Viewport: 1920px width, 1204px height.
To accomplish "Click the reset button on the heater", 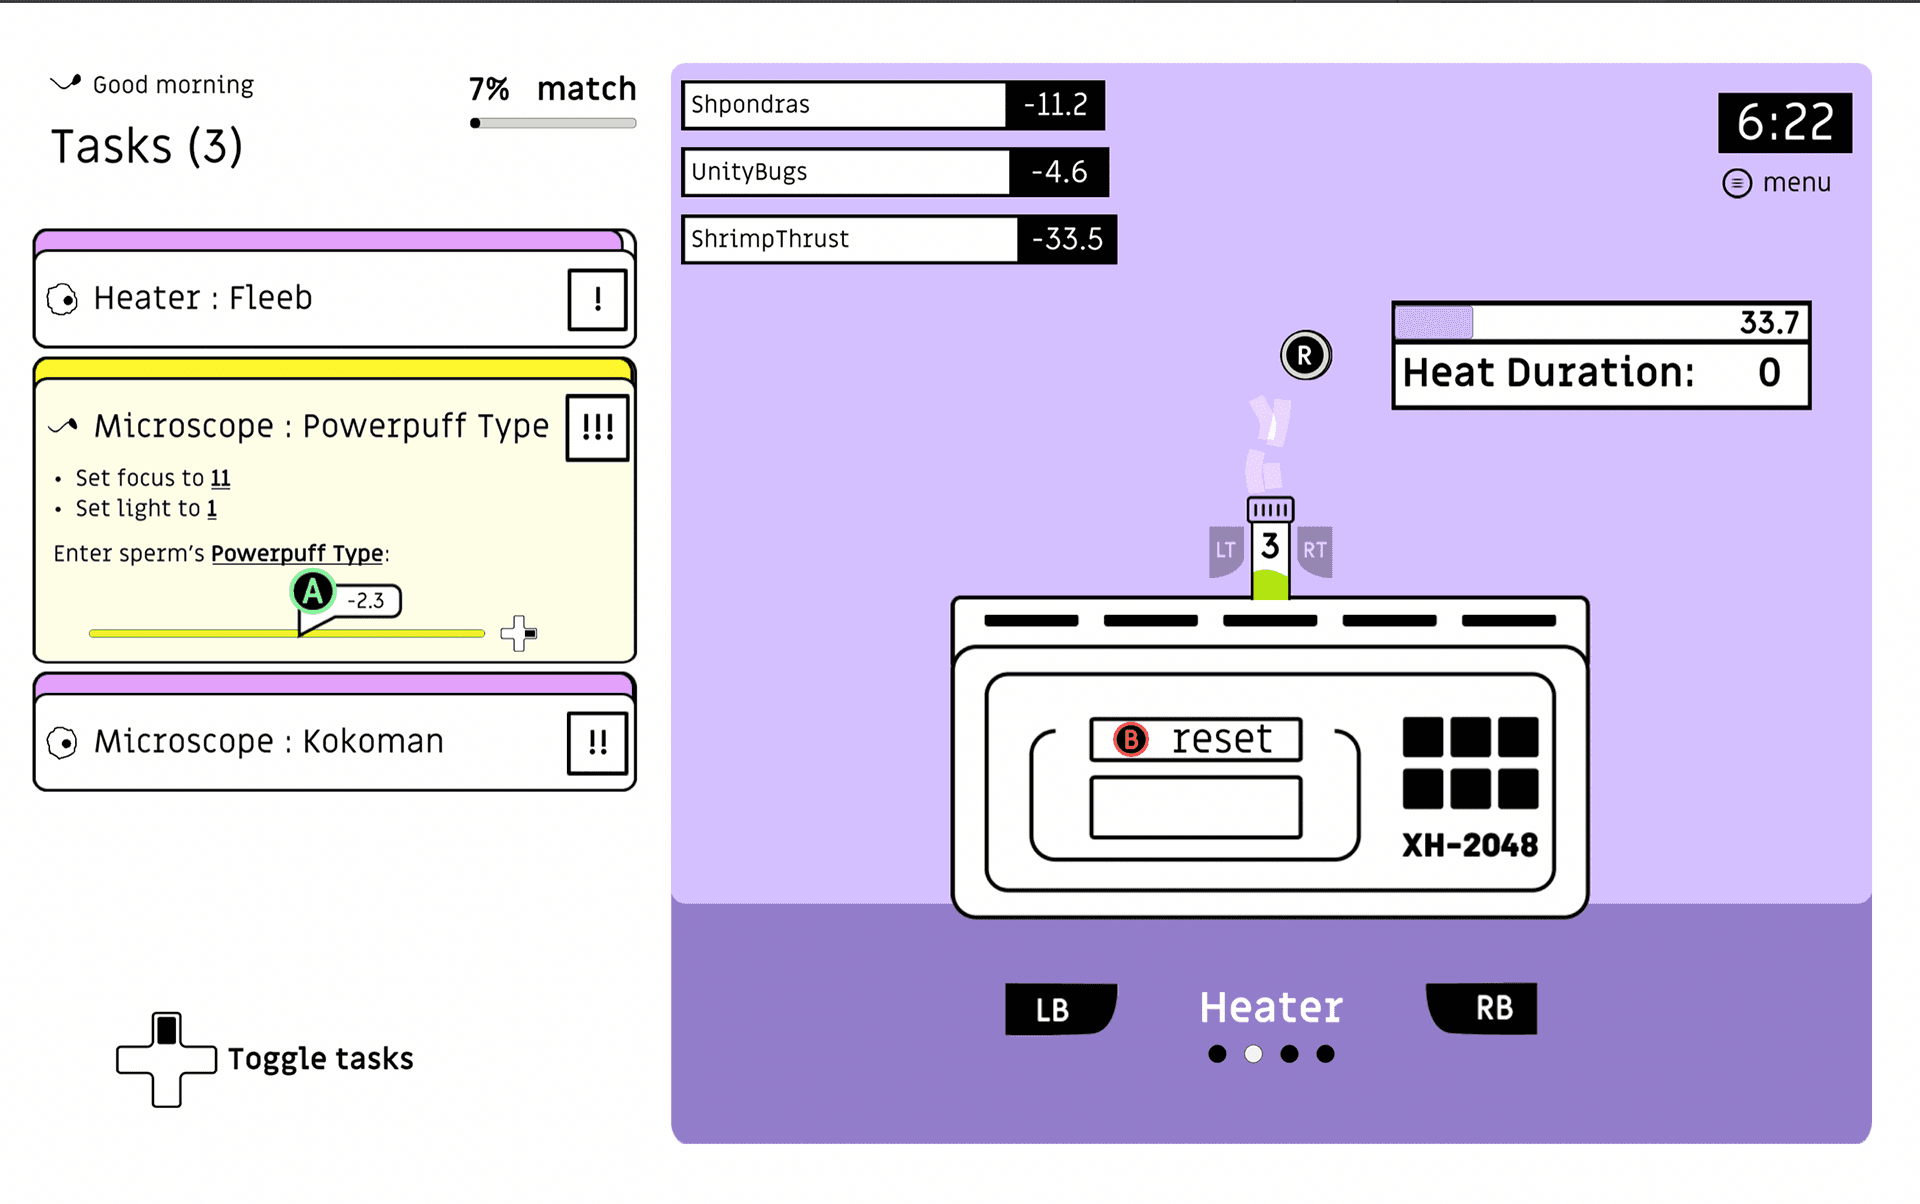I will point(1196,739).
